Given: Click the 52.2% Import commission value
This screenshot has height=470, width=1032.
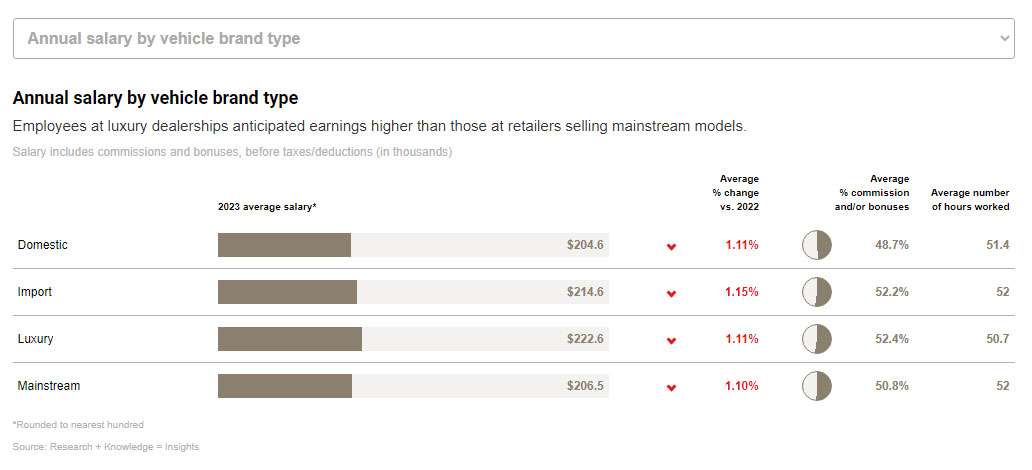Looking at the screenshot, I should 891,292.
